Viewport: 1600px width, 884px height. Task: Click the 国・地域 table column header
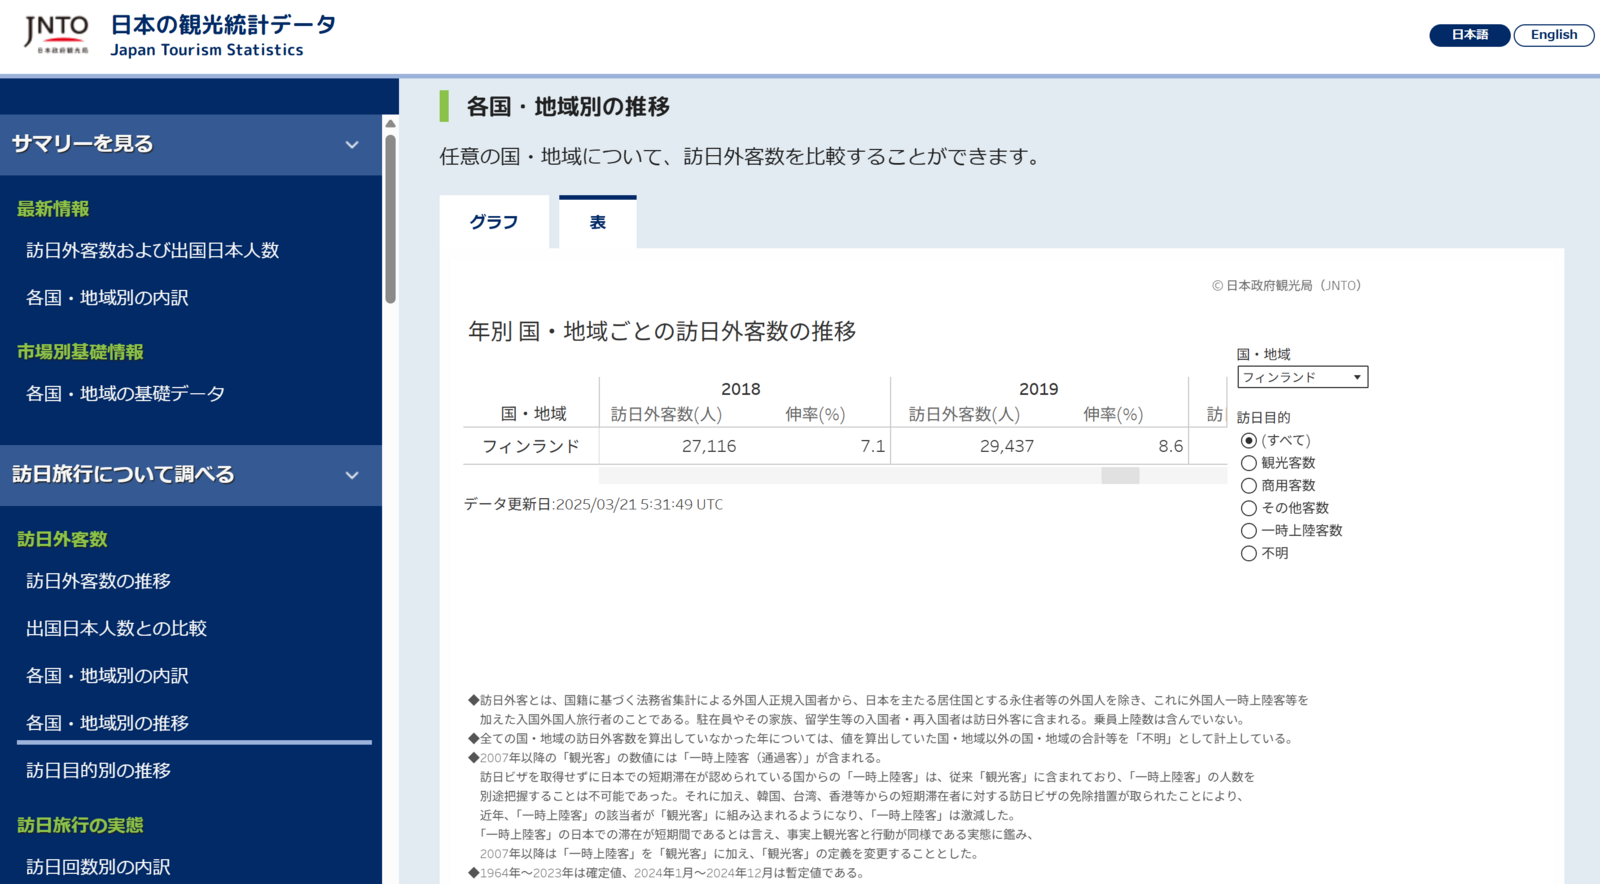(x=533, y=414)
